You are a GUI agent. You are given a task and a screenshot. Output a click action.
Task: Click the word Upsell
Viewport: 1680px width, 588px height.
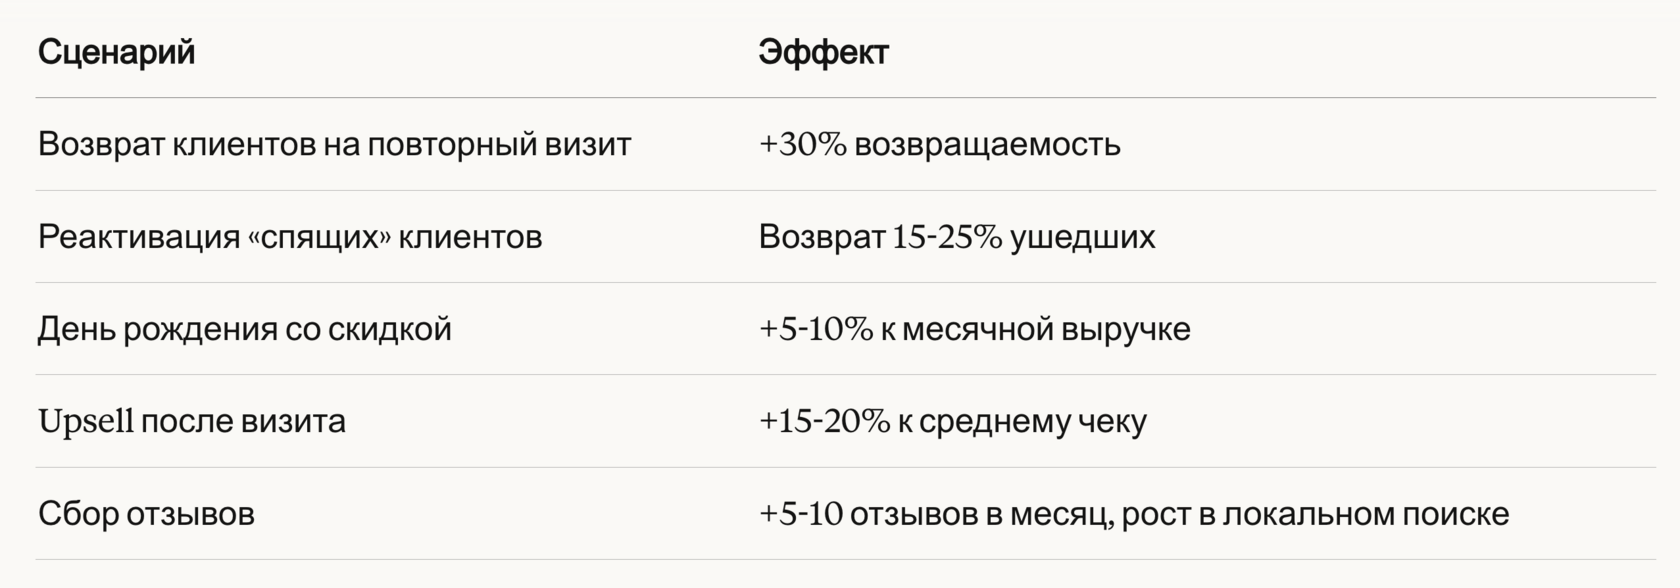pos(86,422)
